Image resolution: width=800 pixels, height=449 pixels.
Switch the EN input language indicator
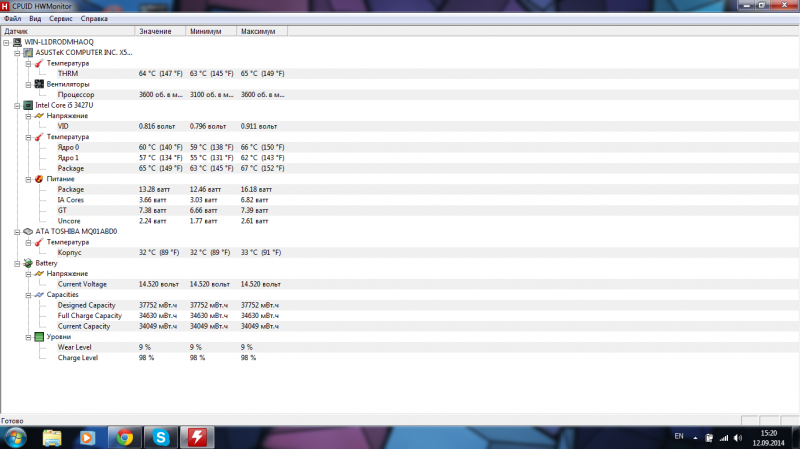click(x=679, y=436)
